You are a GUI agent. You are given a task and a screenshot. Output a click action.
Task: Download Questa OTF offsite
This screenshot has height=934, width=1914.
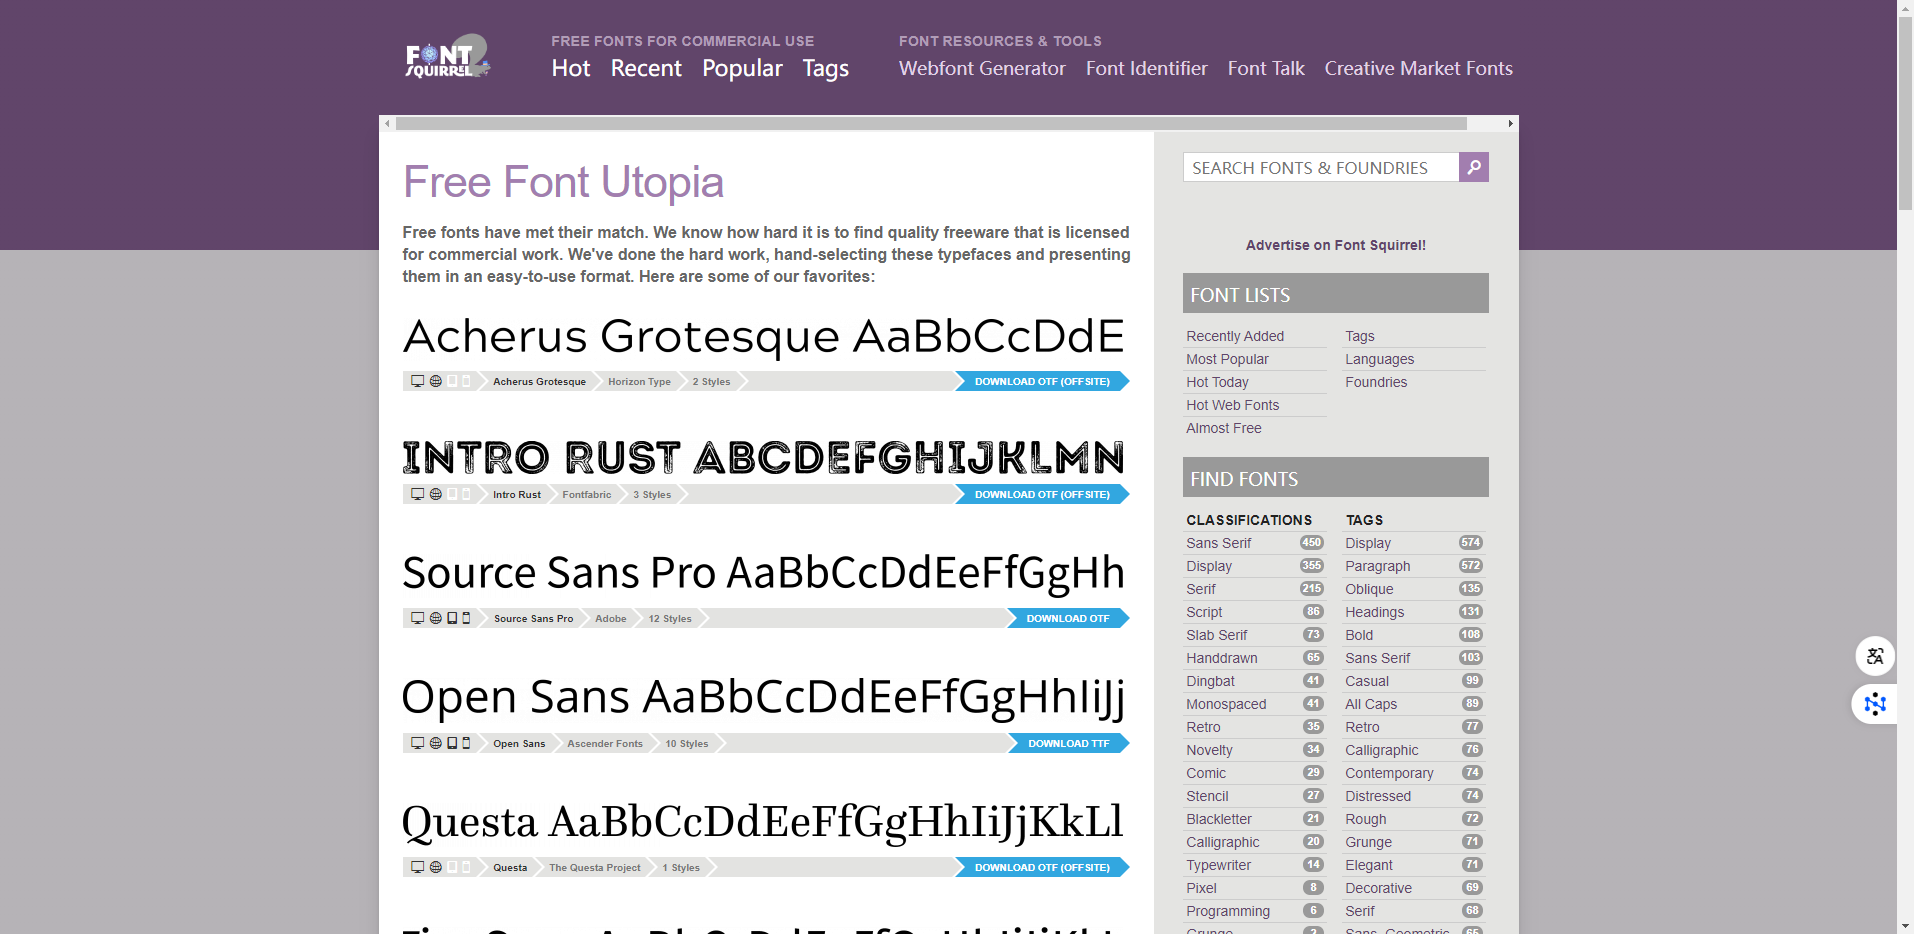[1042, 867]
